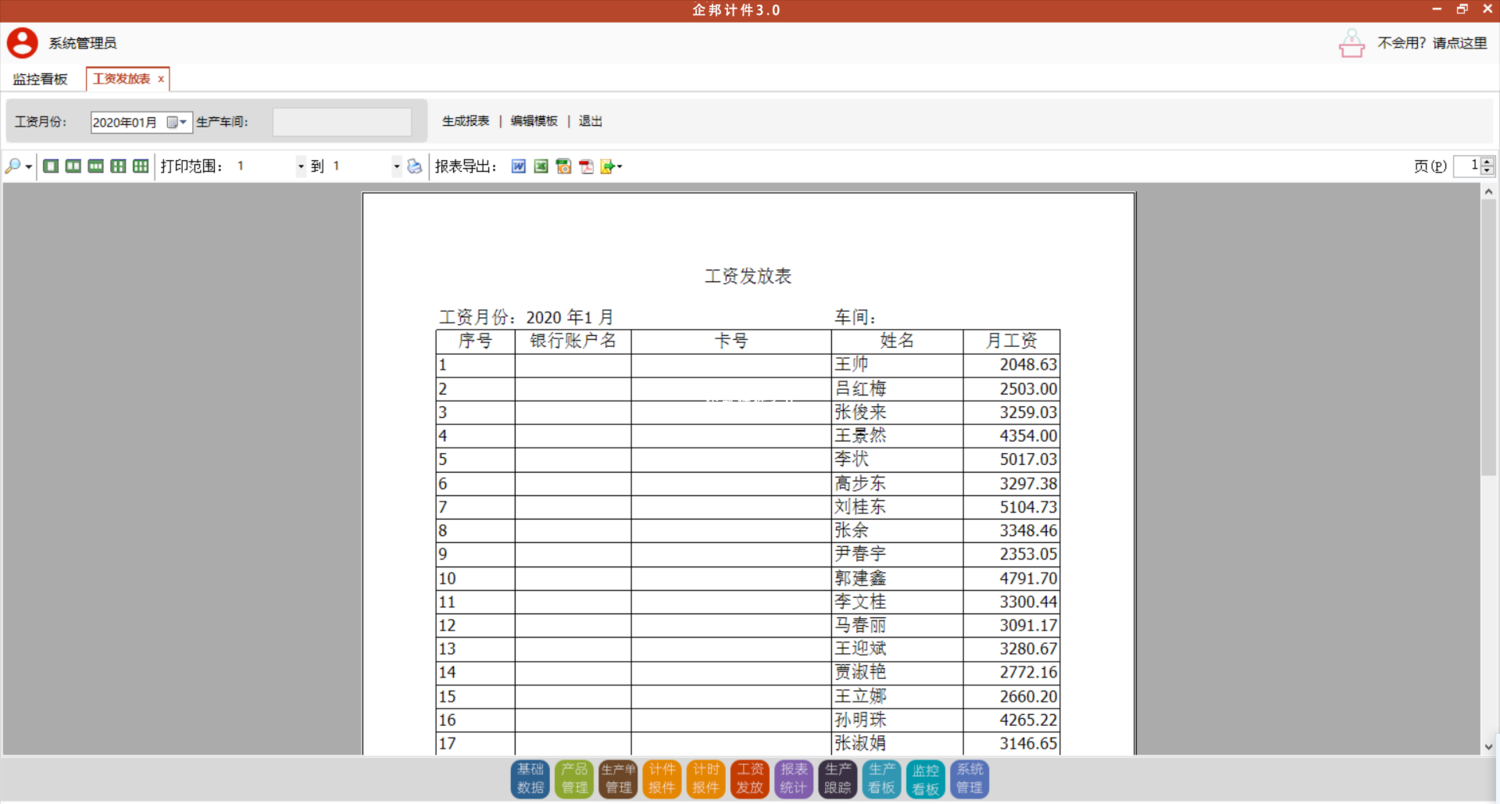
Task: Open the 系统管理 module
Action: 969,779
